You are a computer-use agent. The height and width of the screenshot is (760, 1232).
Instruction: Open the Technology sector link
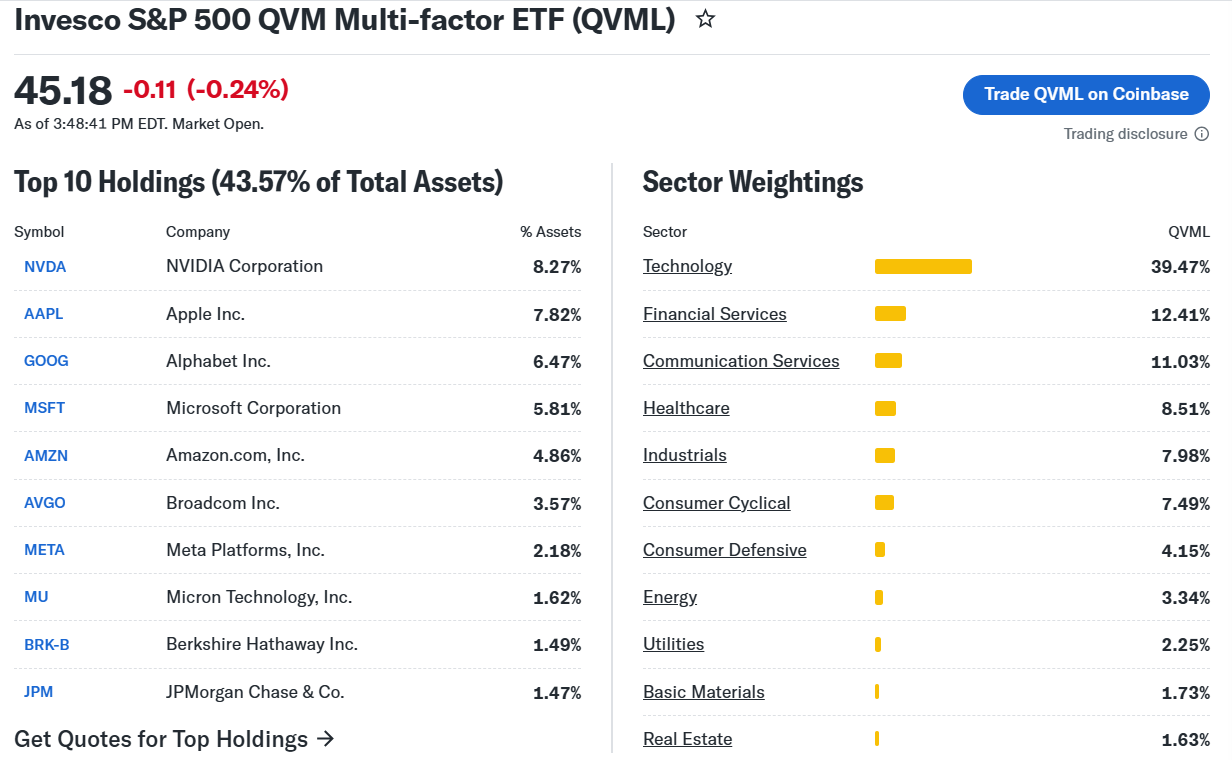click(687, 266)
